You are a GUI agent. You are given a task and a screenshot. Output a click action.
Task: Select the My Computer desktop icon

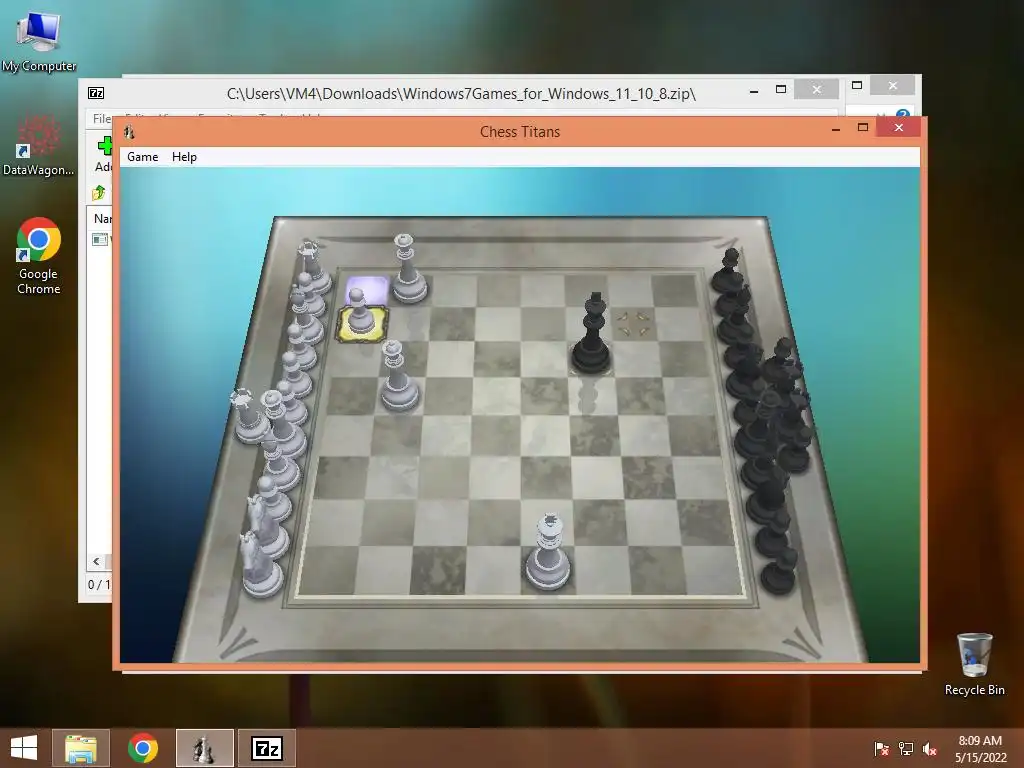[39, 42]
